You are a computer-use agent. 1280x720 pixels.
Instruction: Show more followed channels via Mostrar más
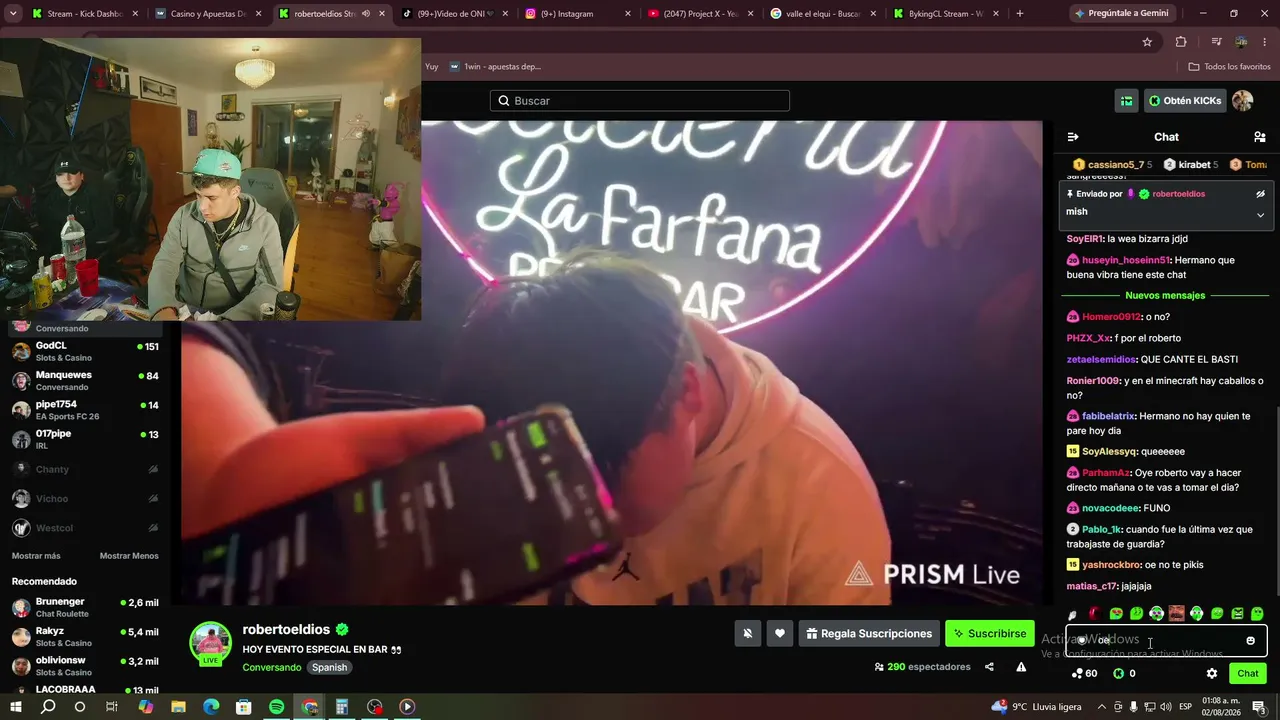[x=36, y=556]
